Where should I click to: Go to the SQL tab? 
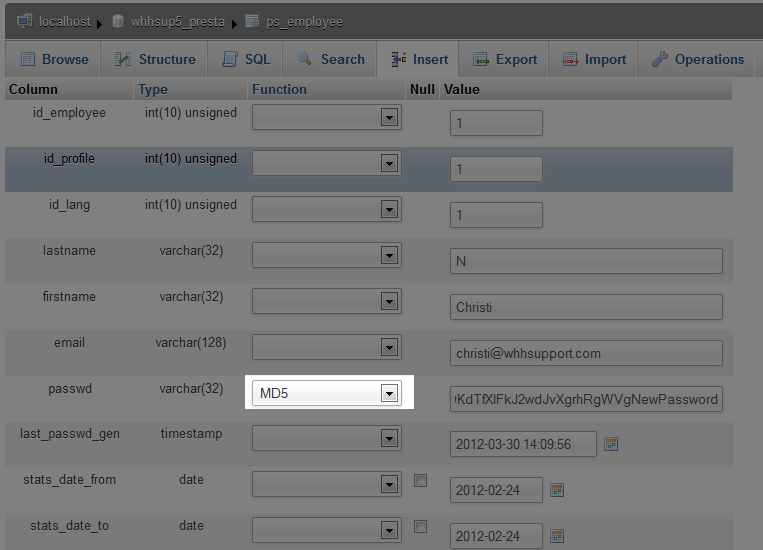click(x=246, y=60)
